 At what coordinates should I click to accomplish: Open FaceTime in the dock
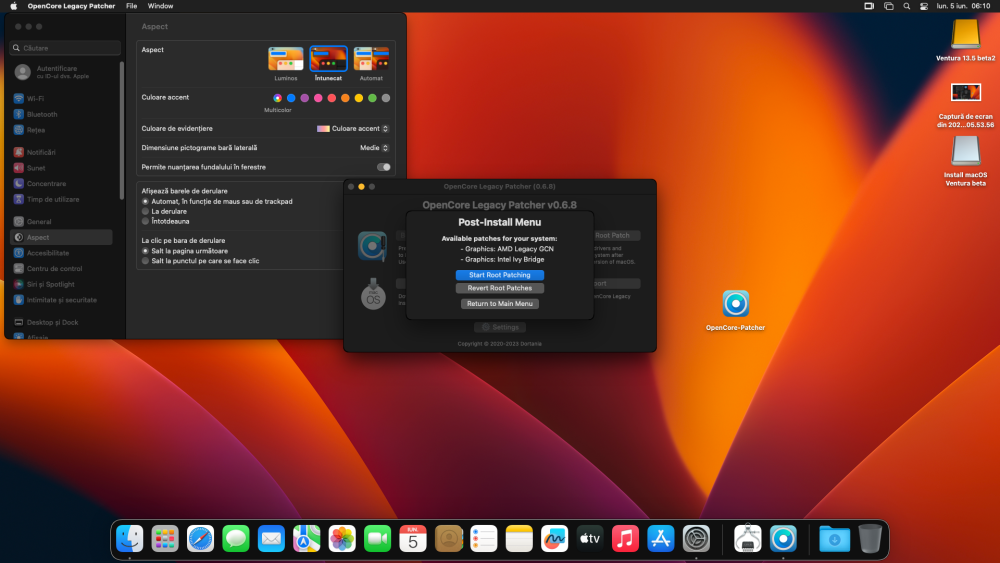point(378,539)
